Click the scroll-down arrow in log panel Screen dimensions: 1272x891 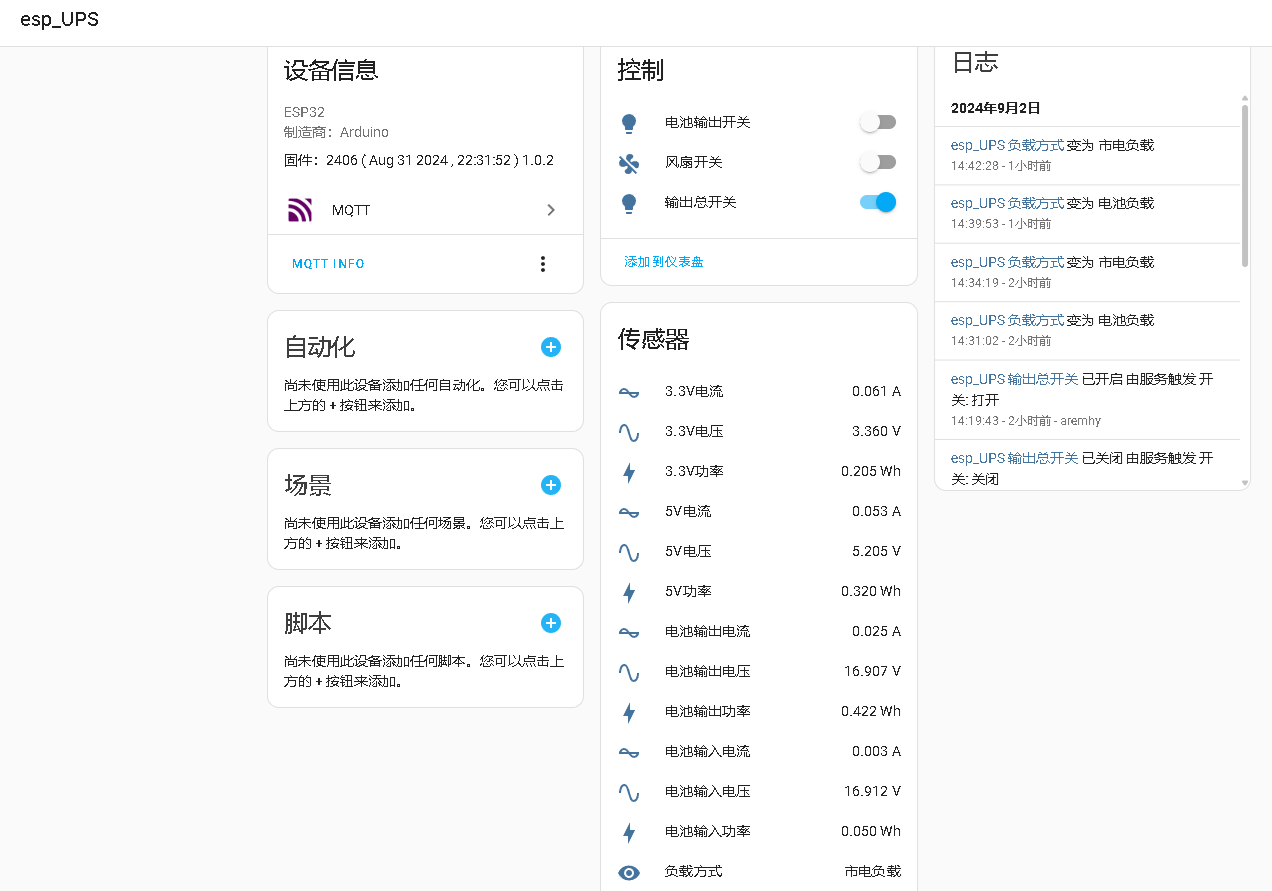click(x=1245, y=483)
